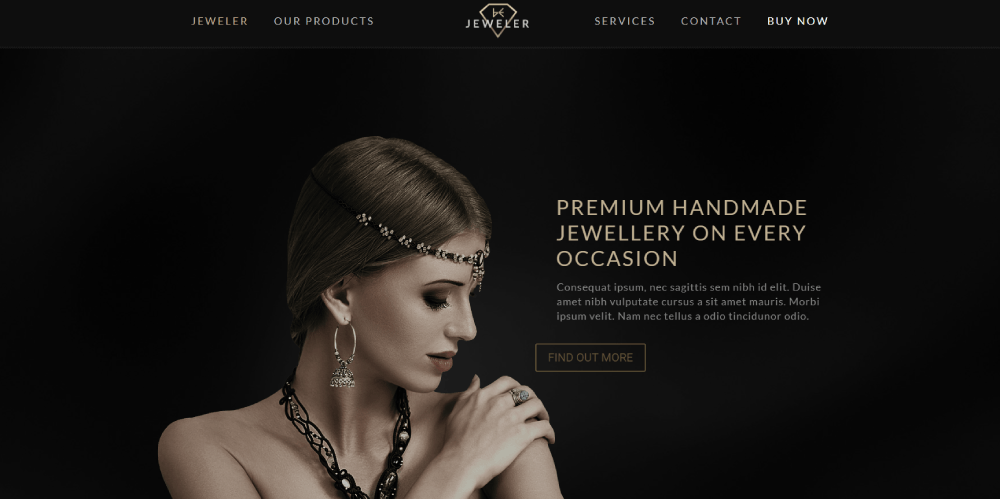
Task: Click the Consequat ipsum description paragraph
Action: pyautogui.click(x=688, y=301)
